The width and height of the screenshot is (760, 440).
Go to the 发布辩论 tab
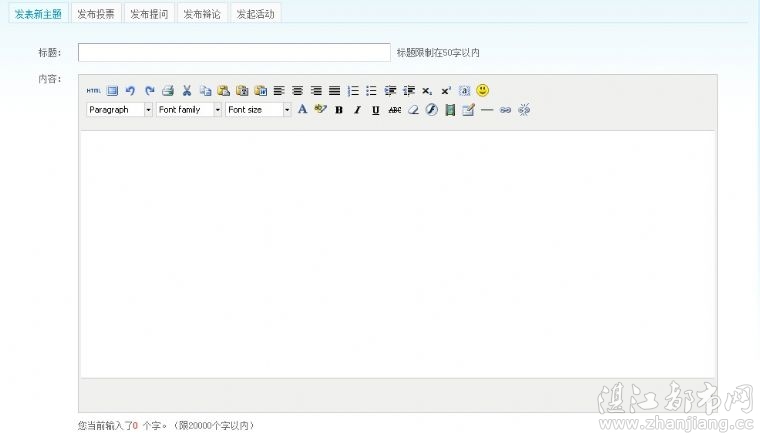202,14
